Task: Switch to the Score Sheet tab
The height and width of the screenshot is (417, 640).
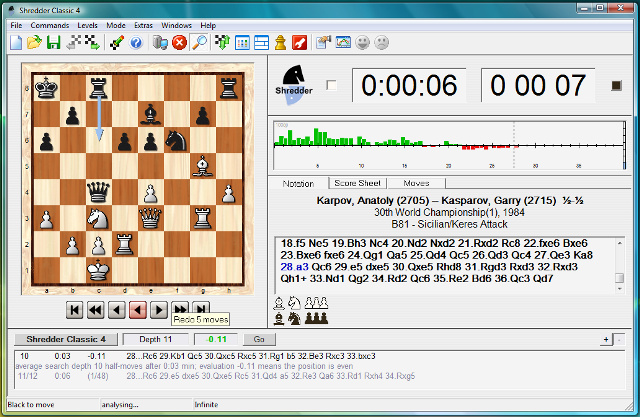Action: pos(358,183)
